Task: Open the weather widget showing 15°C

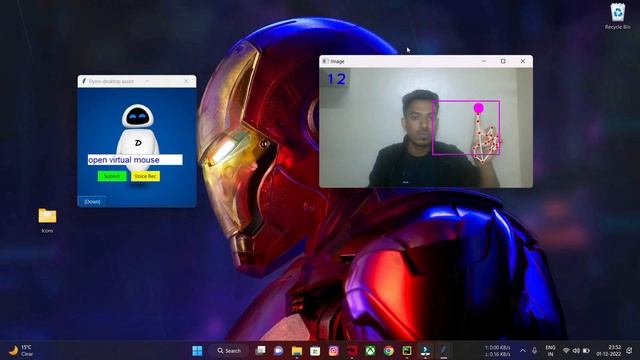Action: (21, 351)
